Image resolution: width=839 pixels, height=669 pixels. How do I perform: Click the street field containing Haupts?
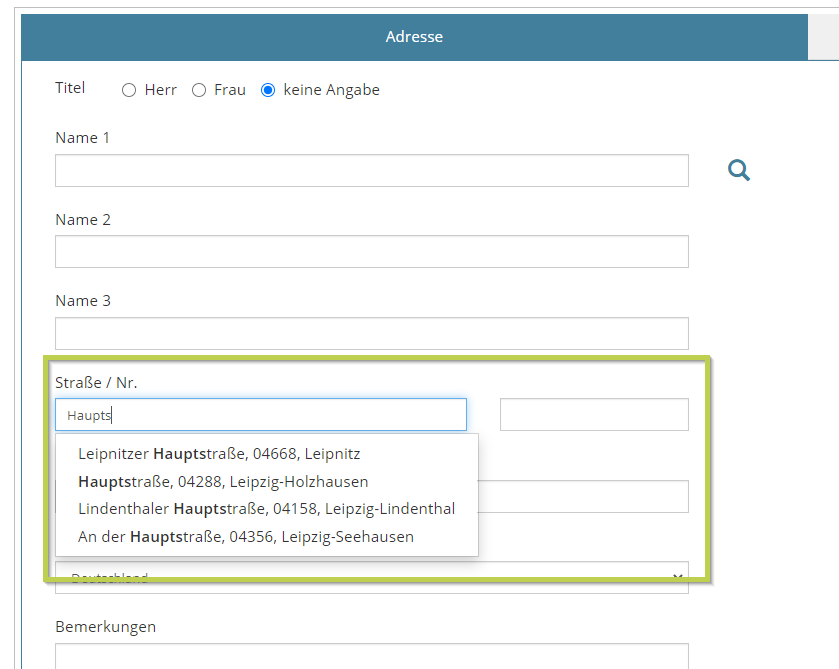point(260,415)
